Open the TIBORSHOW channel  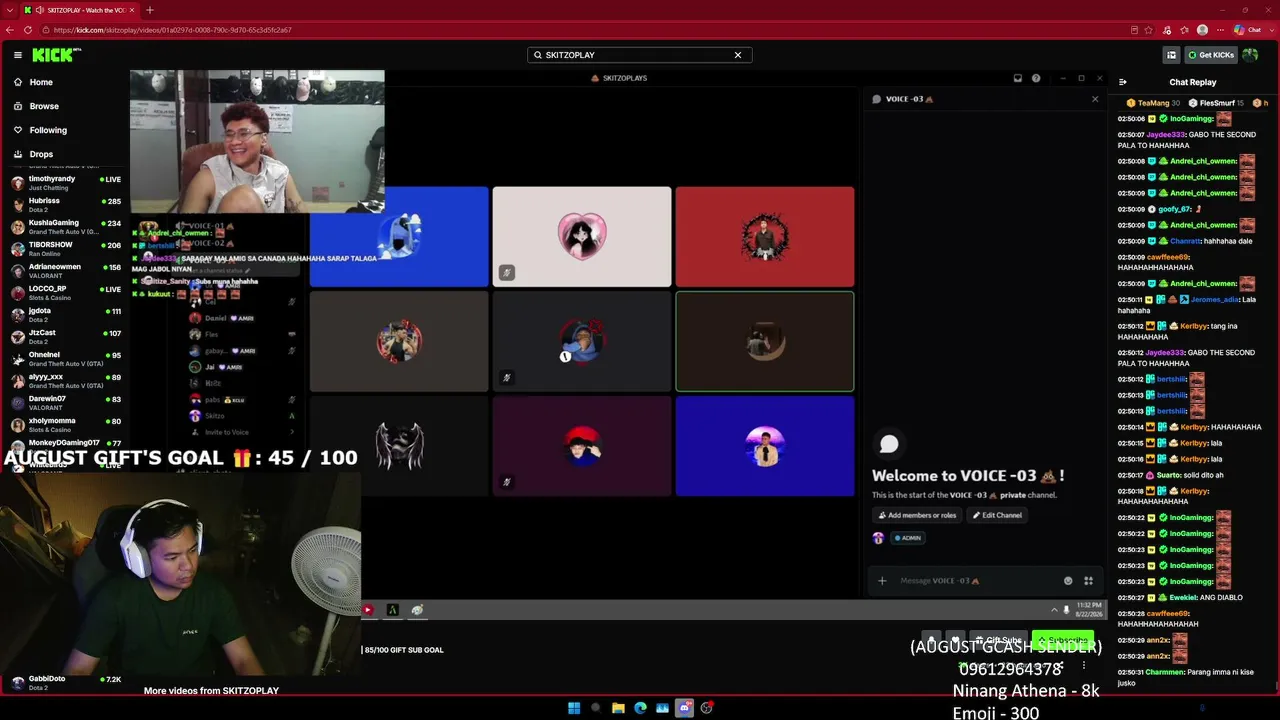coord(64,249)
